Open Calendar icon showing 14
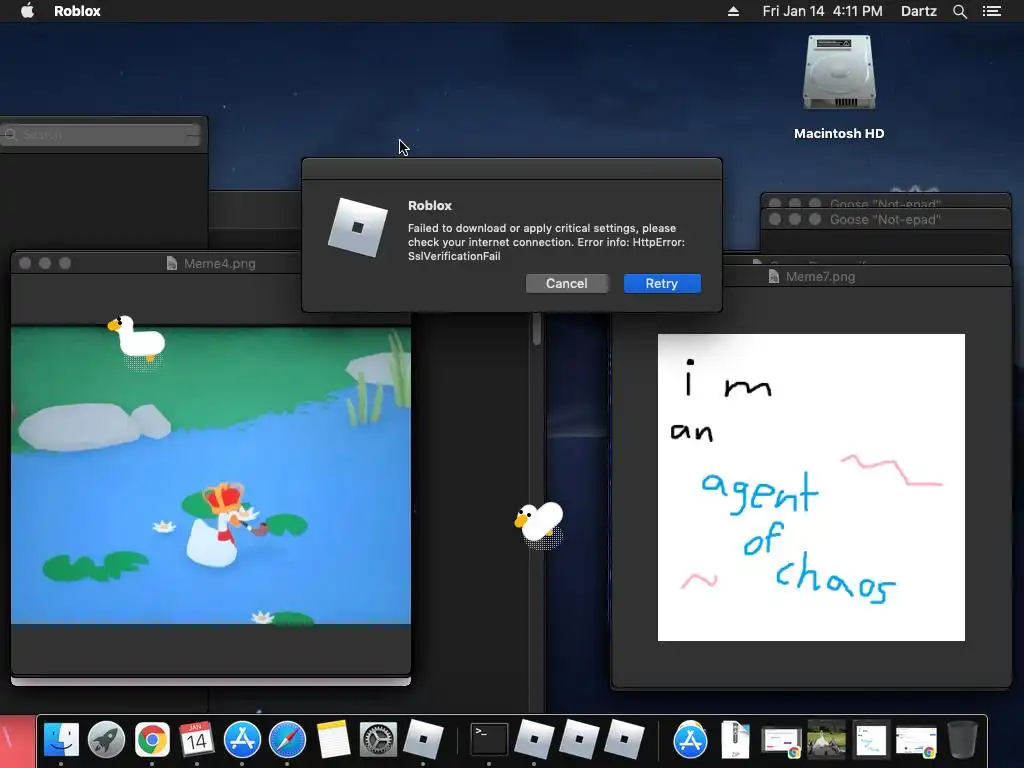Viewport: 1024px width, 768px height. pyautogui.click(x=197, y=740)
